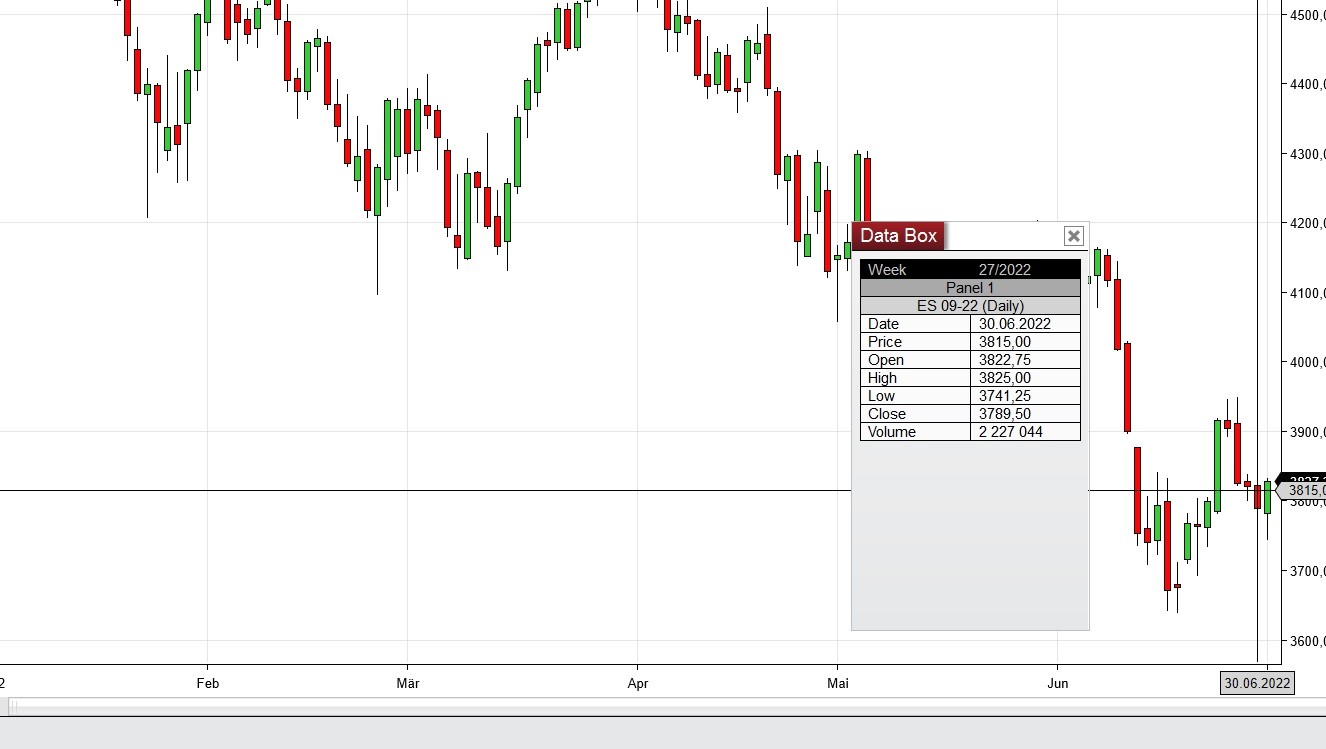The height and width of the screenshot is (749, 1326).
Task: Click the Mär label on time axis
Action: (408, 684)
